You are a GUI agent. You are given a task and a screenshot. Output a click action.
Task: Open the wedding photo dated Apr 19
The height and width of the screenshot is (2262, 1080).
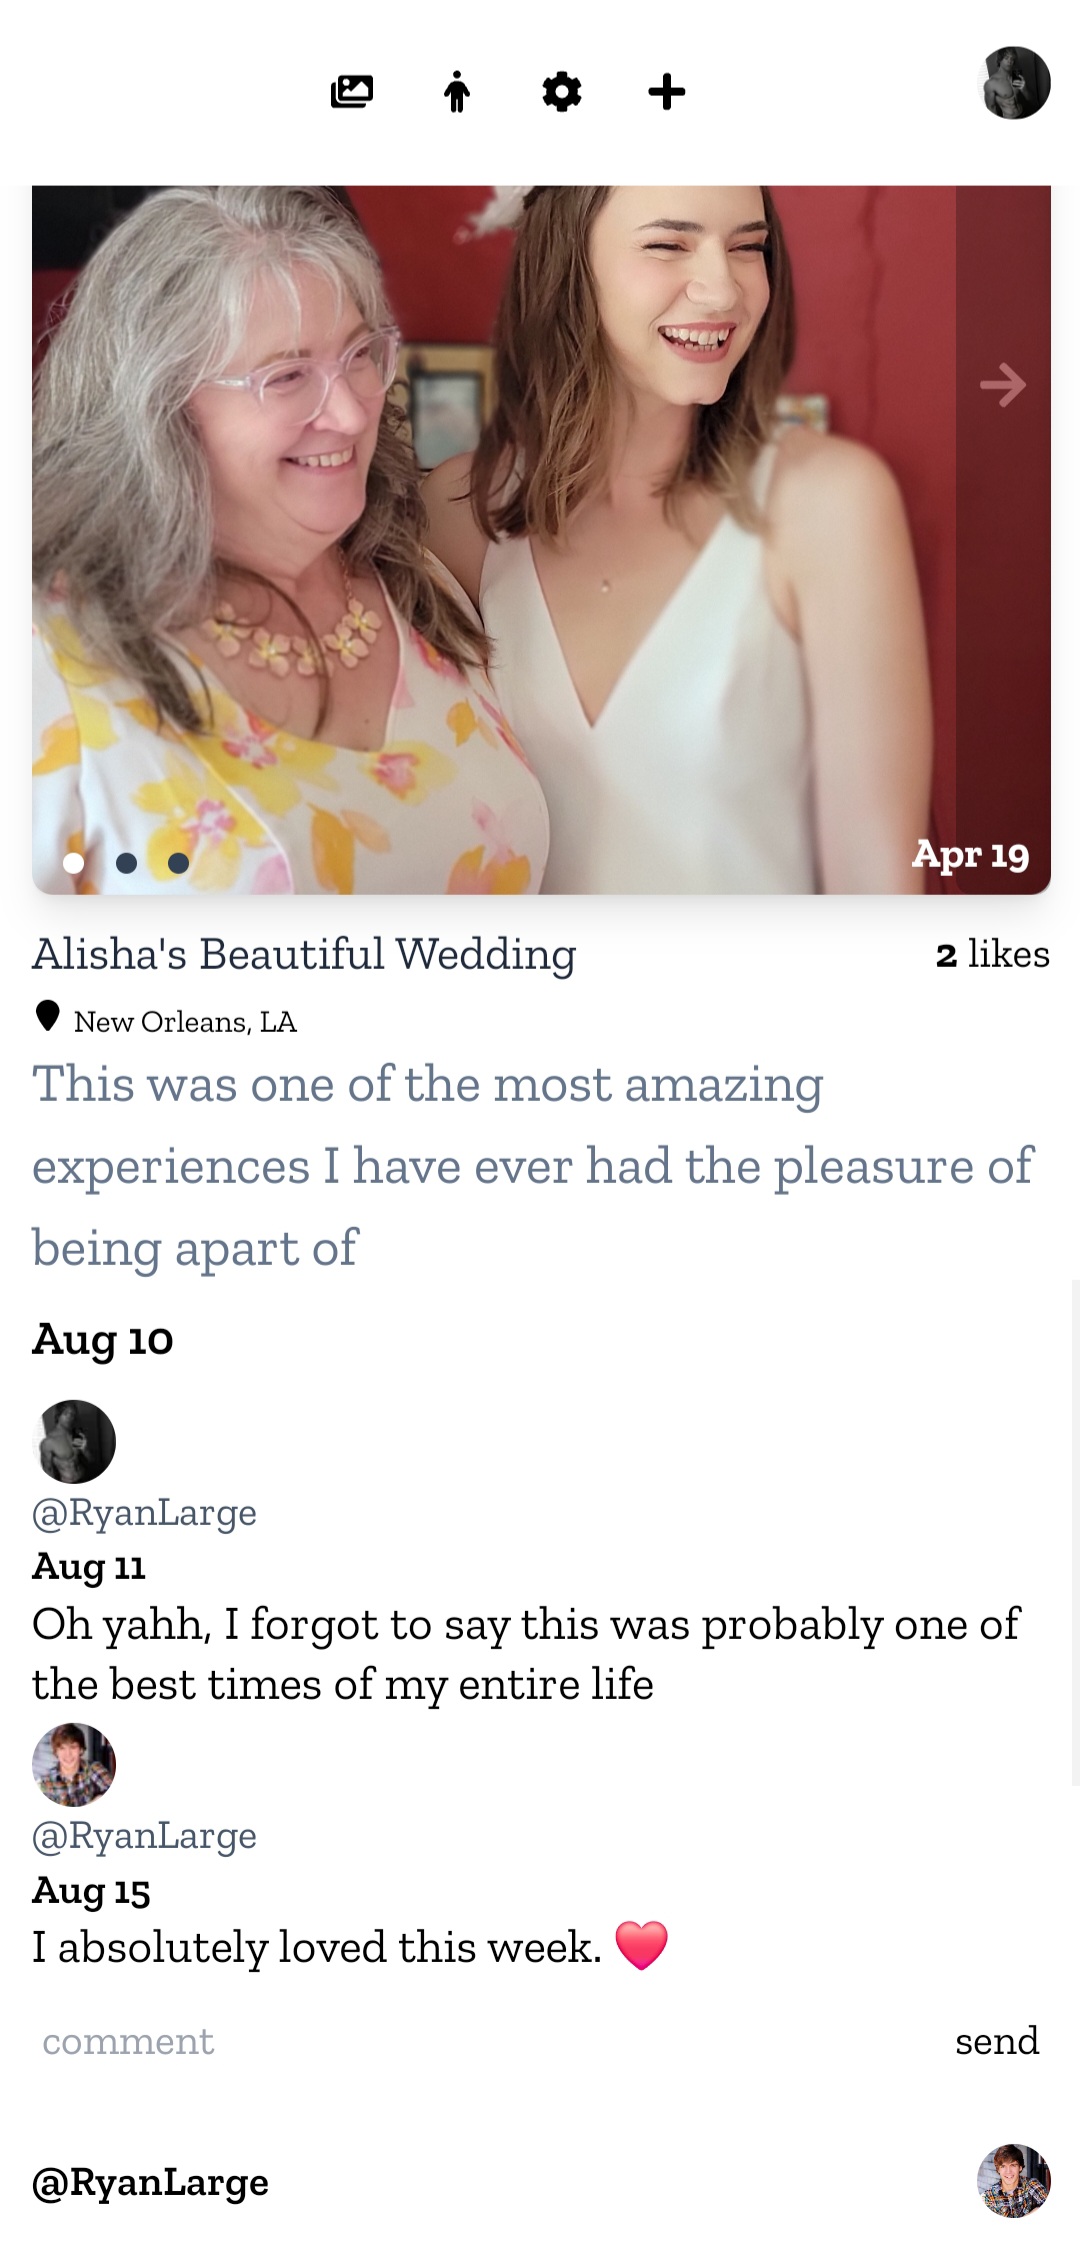(500, 540)
